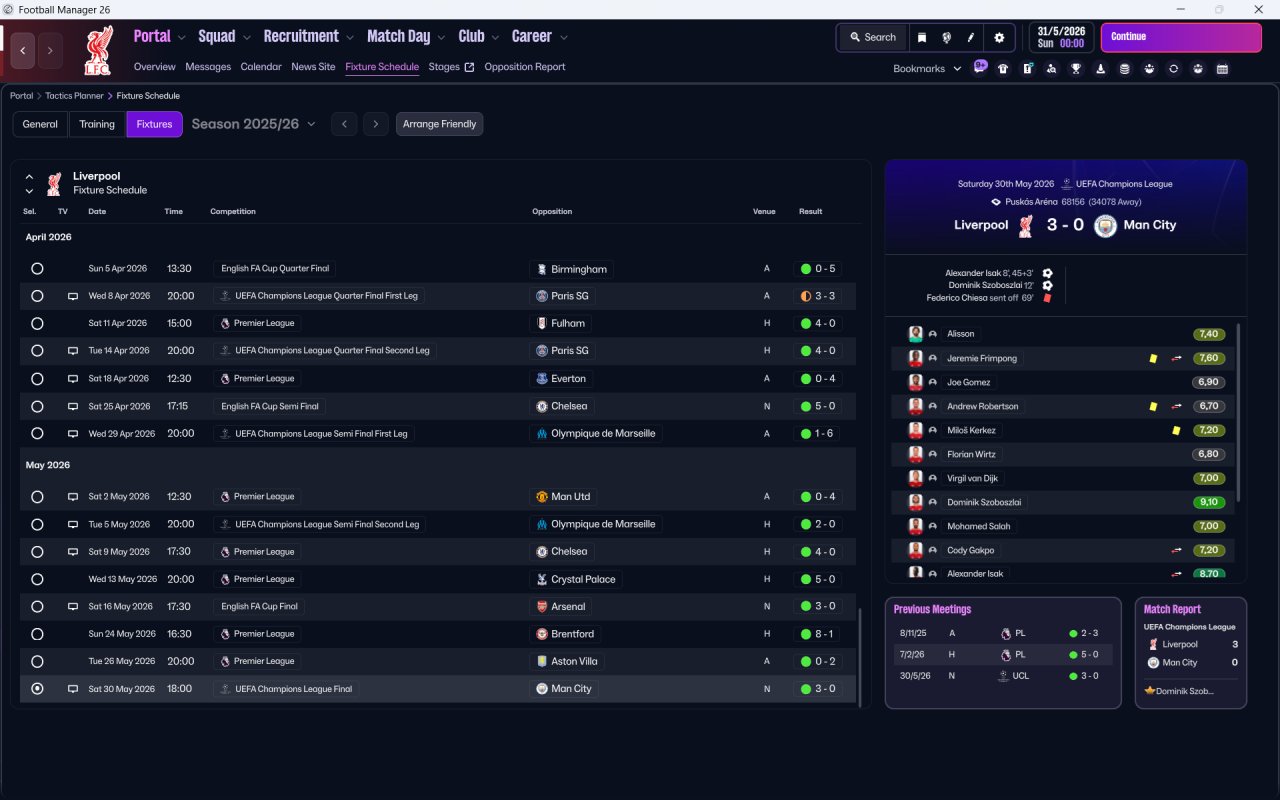Screen dimensions: 1280x800
Task: Click the coin stack finances icon
Action: coord(1124,69)
